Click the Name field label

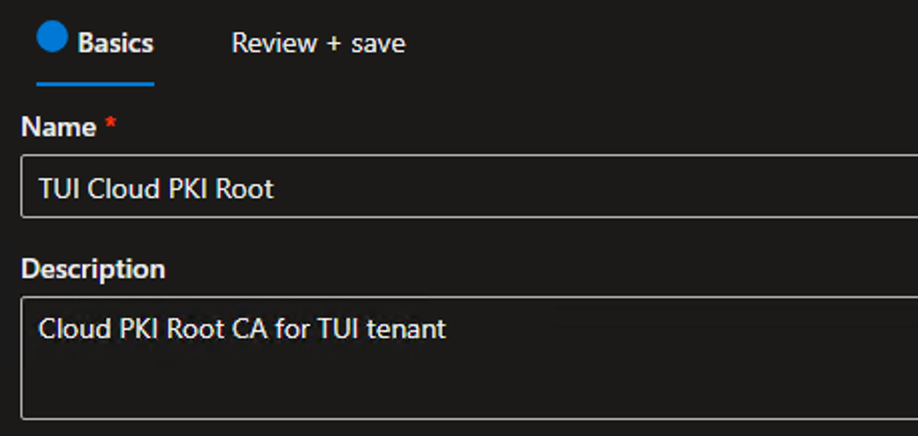pyautogui.click(x=58, y=128)
